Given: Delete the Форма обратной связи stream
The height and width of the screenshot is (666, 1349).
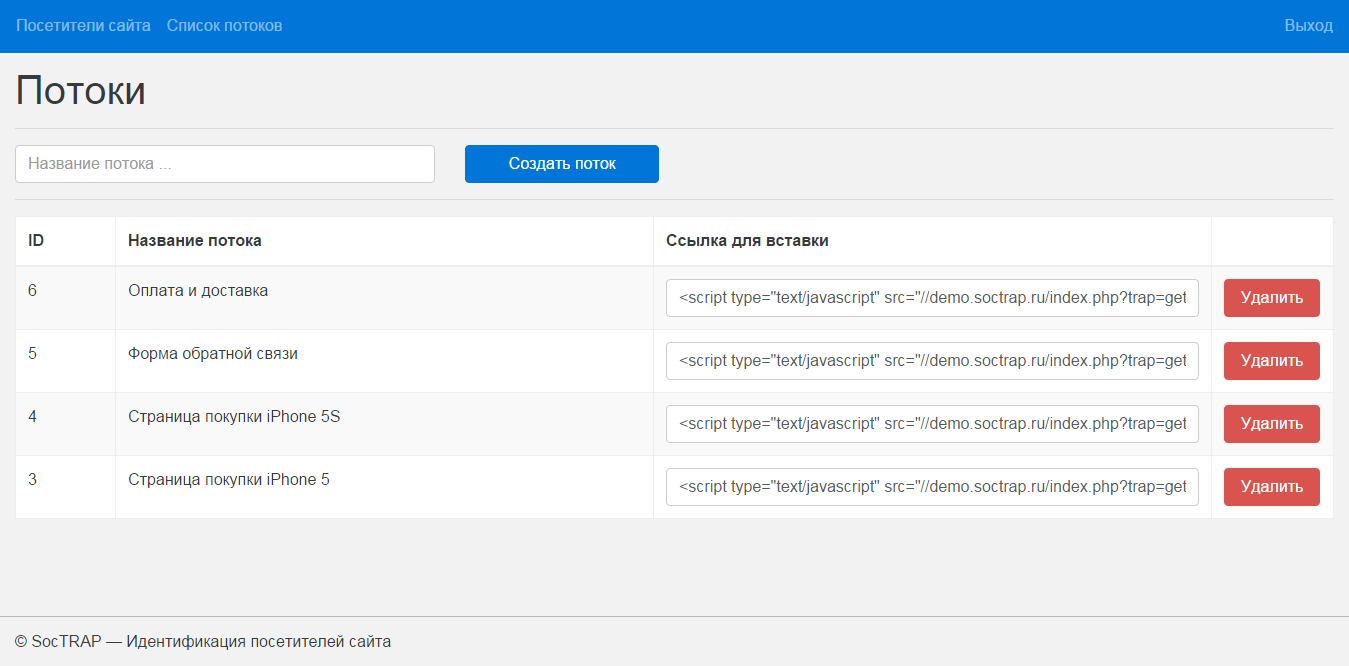Looking at the screenshot, I should click(x=1271, y=361).
